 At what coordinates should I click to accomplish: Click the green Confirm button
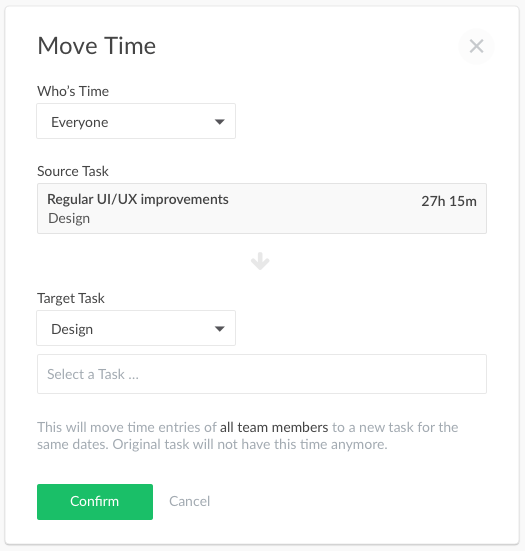tap(95, 502)
